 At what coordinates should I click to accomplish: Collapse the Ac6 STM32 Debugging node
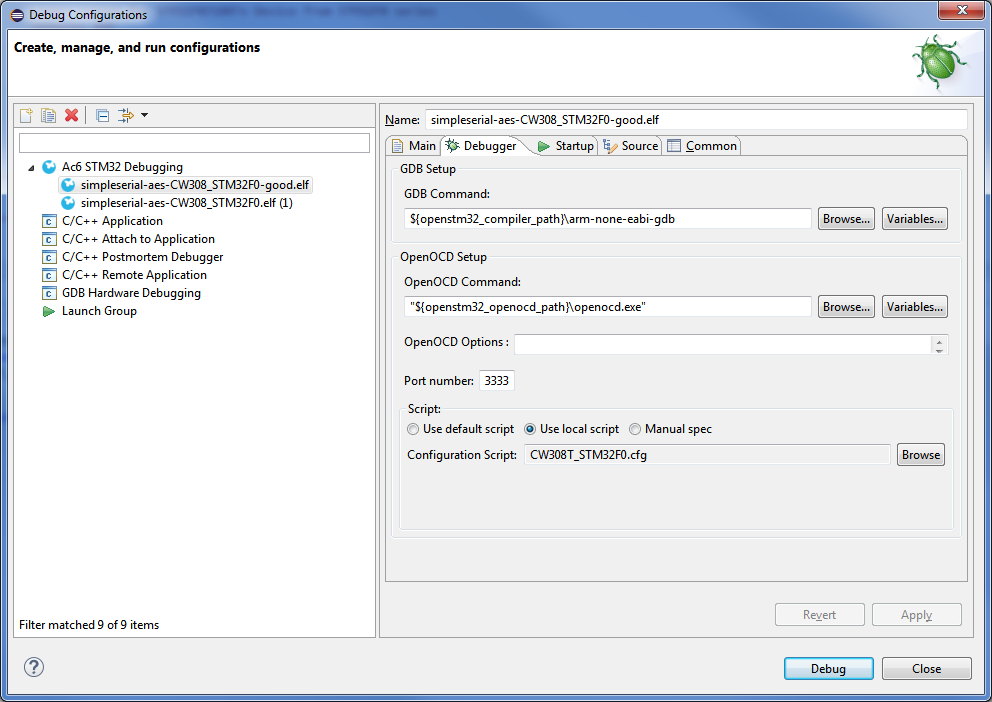click(x=31, y=168)
